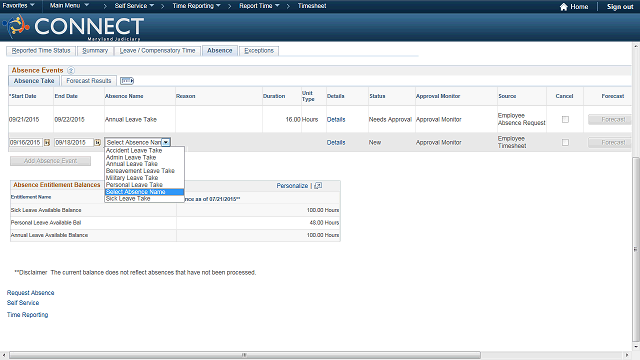640x360 pixels.
Task: Open the Select Absence Name dropdown arrow
Action: tap(166, 142)
